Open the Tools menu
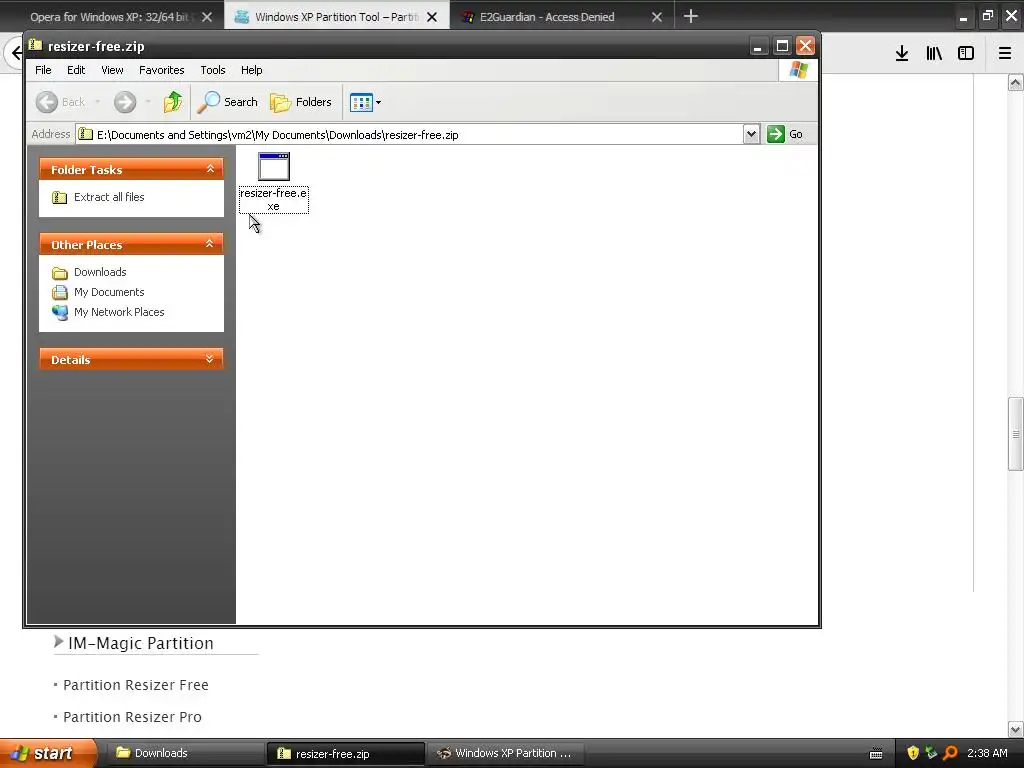 (213, 70)
